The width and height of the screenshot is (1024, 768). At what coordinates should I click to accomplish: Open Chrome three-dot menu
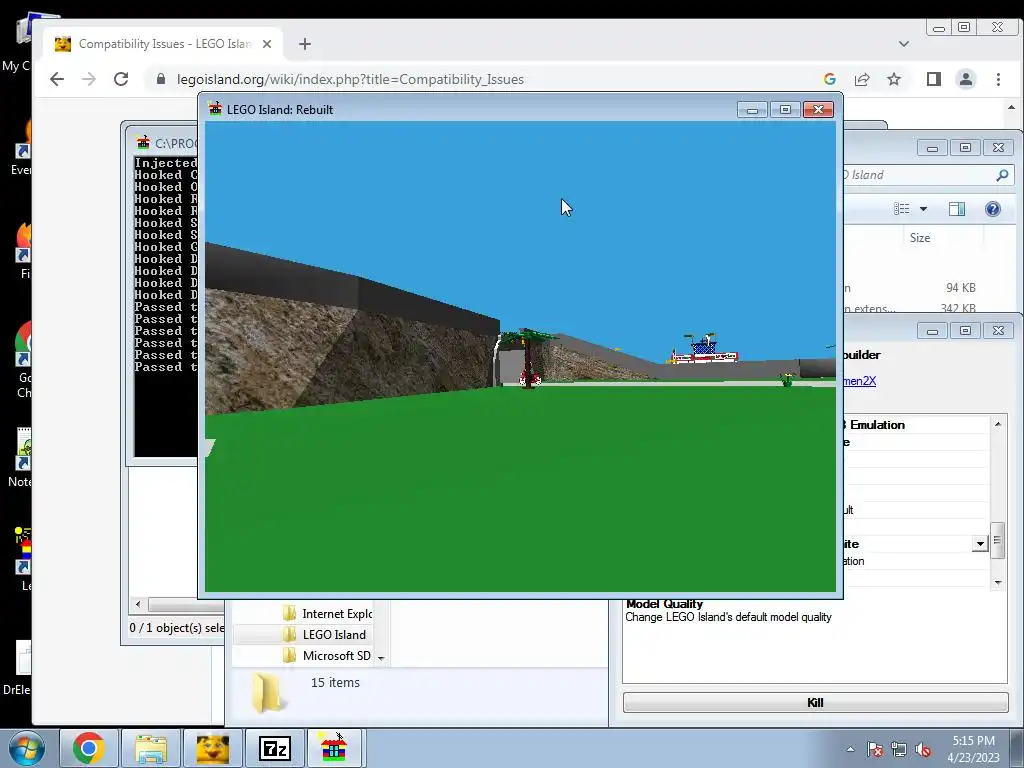[x=998, y=79]
